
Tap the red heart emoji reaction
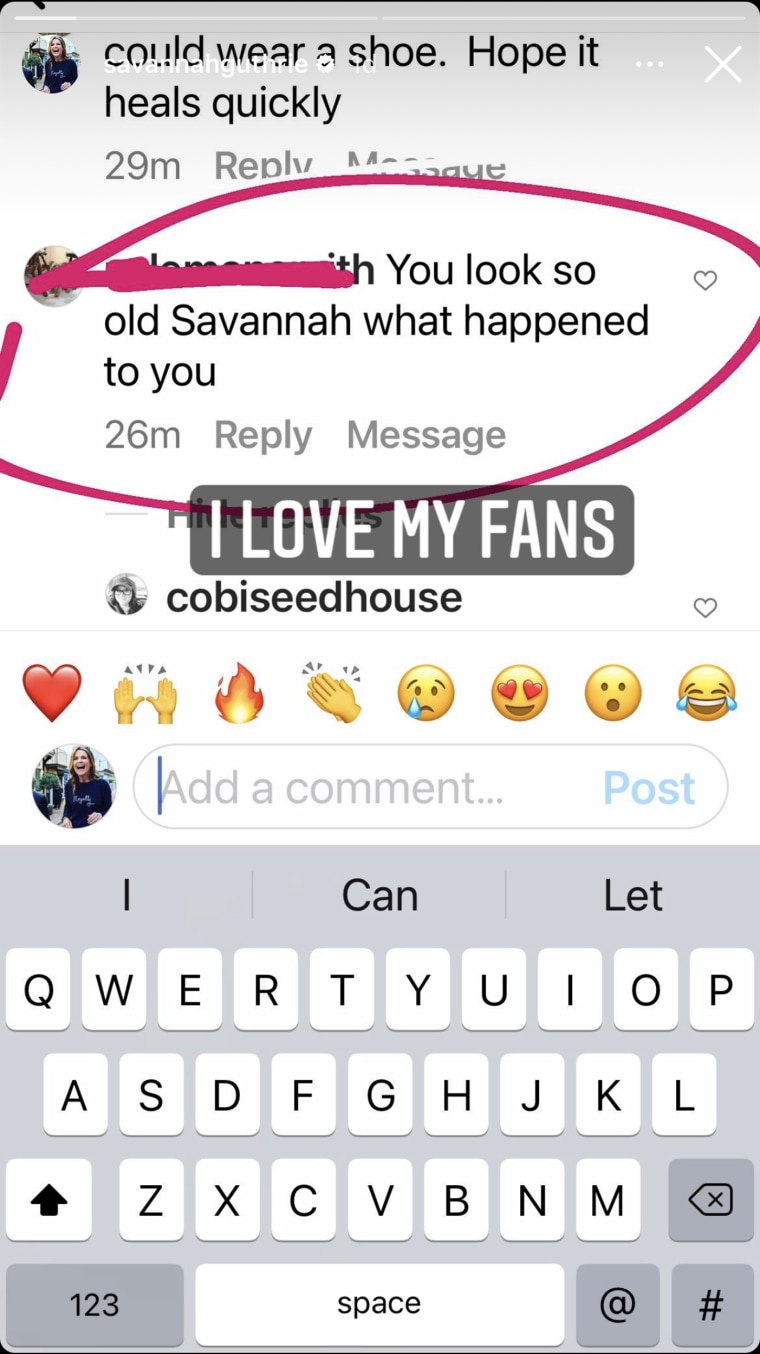52,693
